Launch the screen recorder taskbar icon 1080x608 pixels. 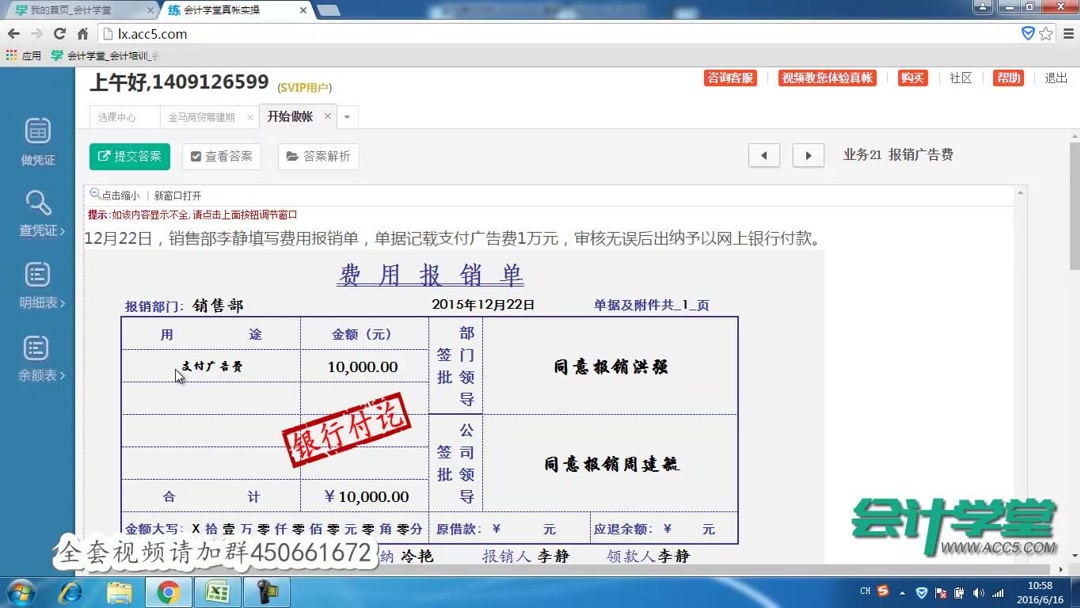point(266,591)
